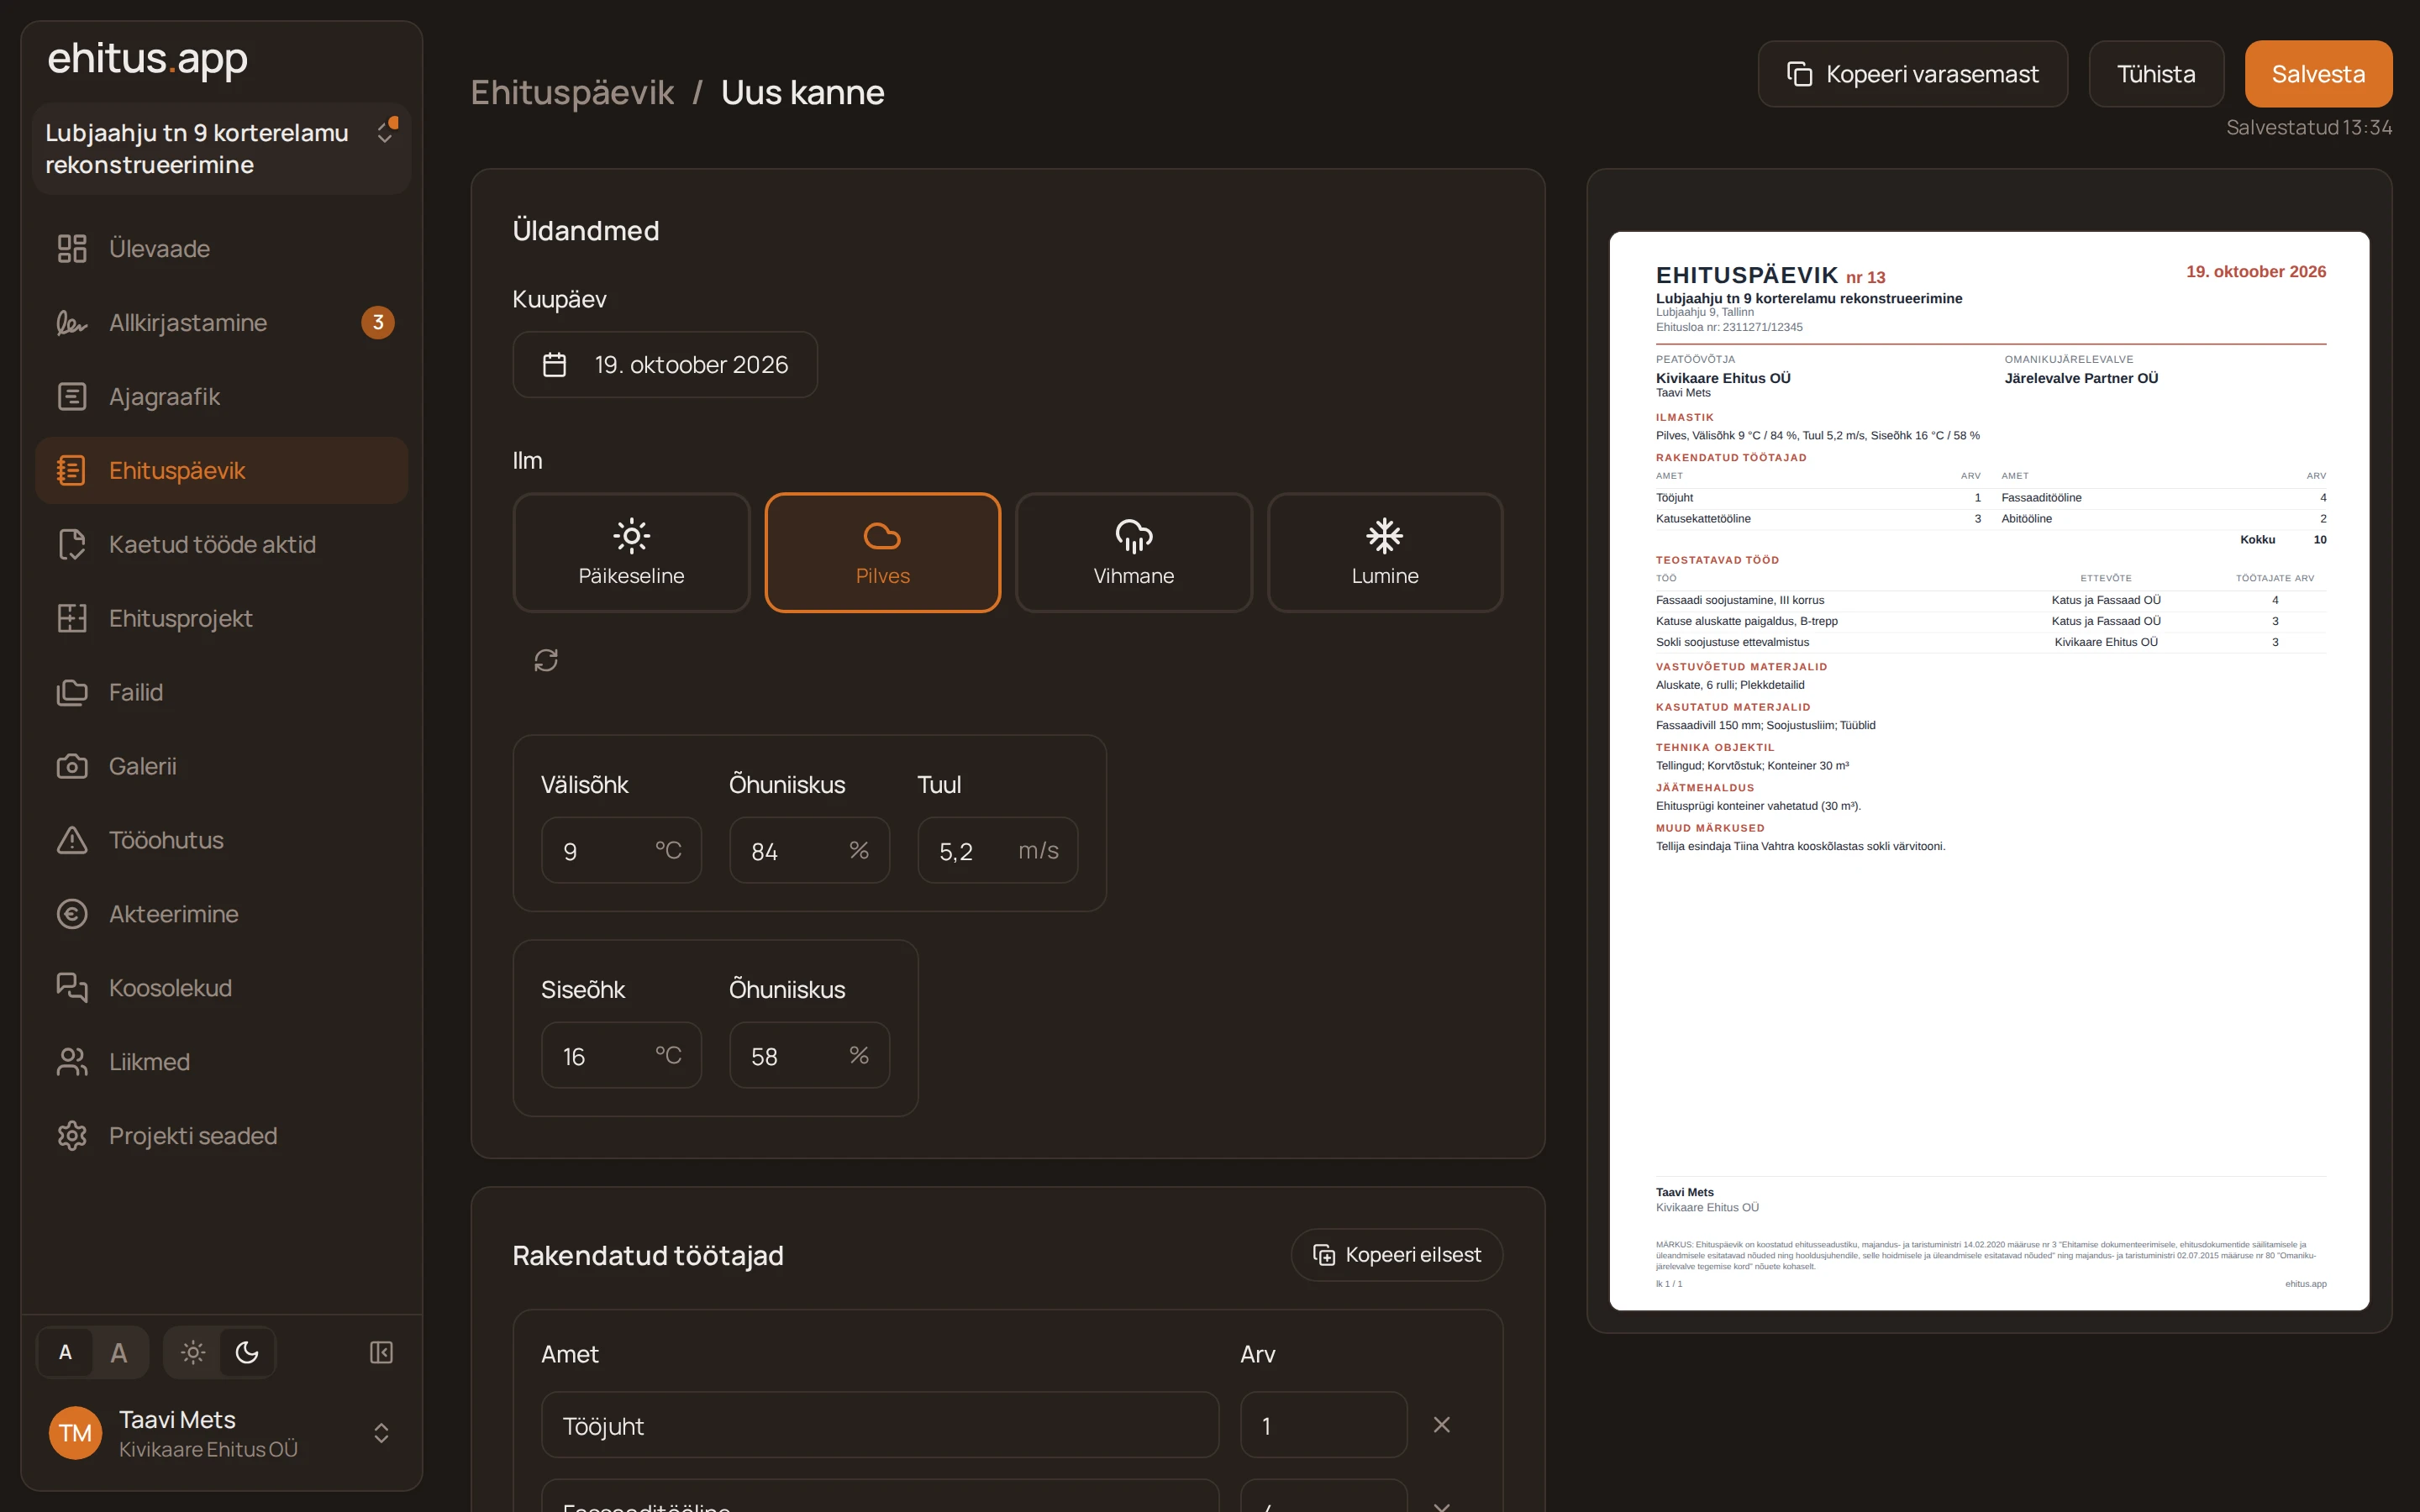
Task: Edit outdoor Õhuniiskus 84 field
Action: (809, 850)
